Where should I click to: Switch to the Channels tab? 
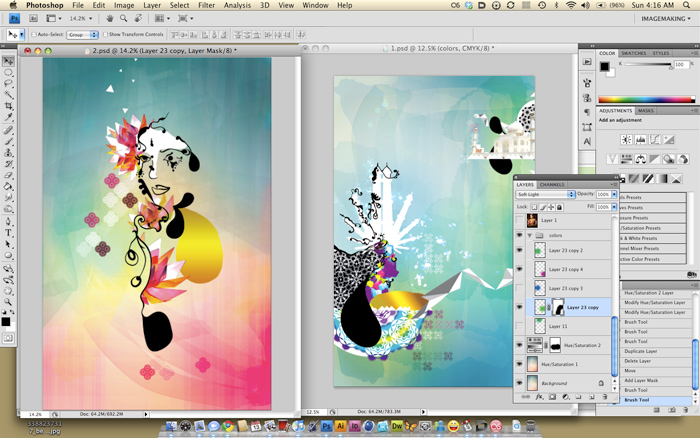click(x=552, y=184)
